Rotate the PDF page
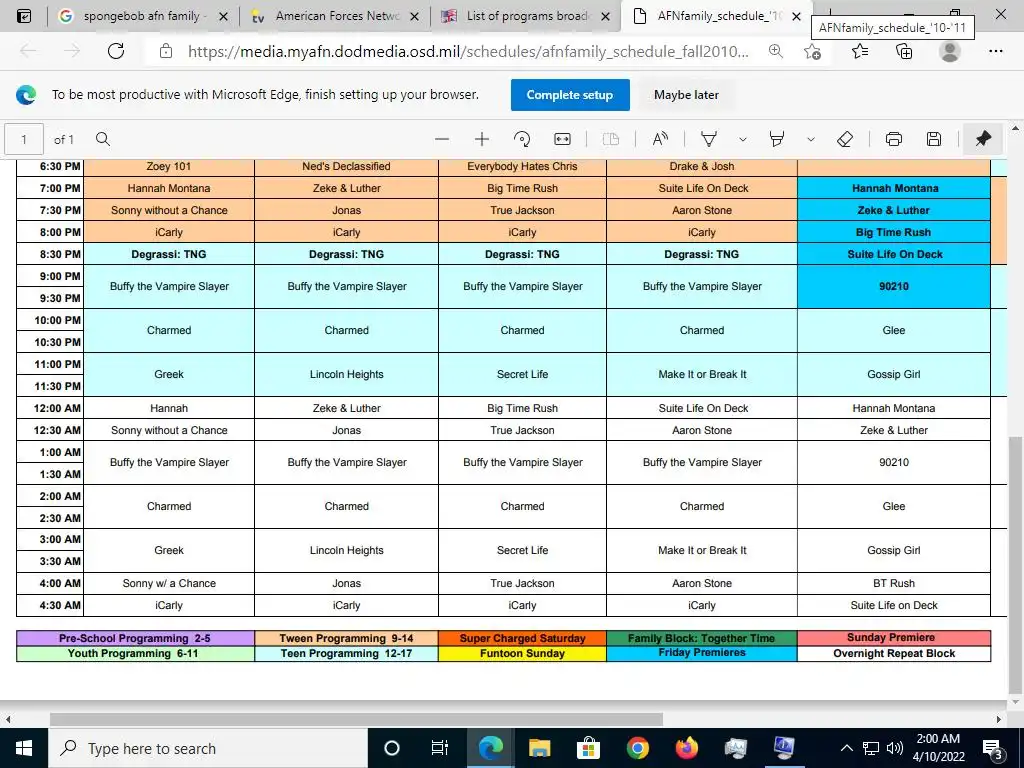1024x768 pixels. point(522,139)
